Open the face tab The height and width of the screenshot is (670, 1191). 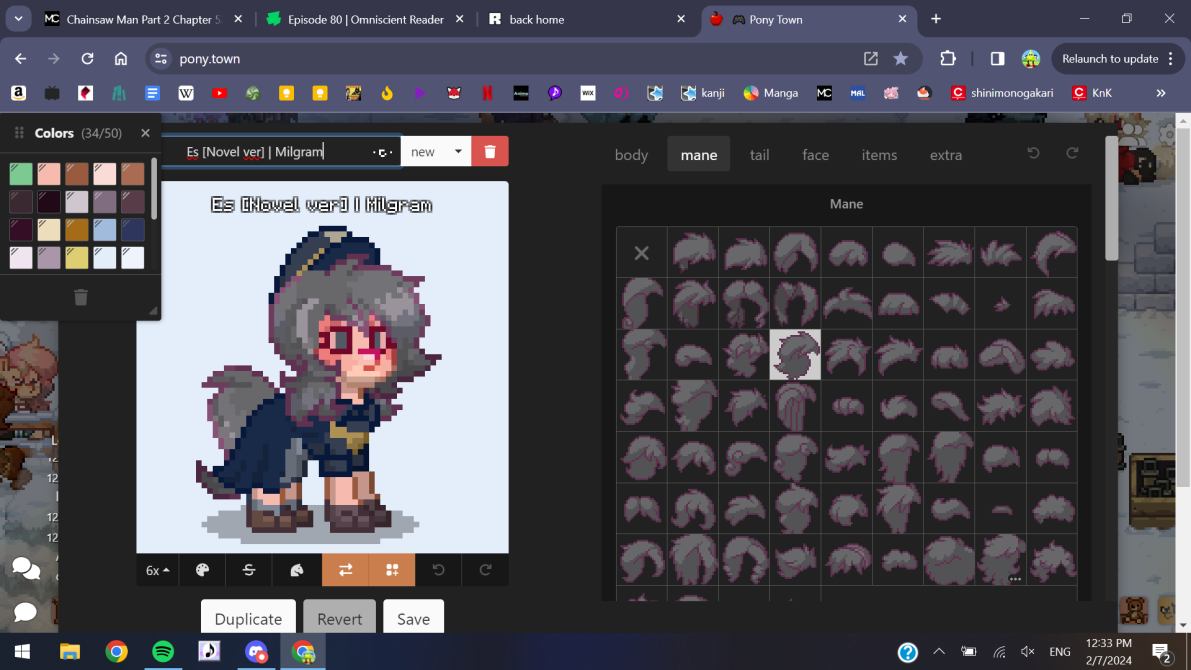[815, 155]
